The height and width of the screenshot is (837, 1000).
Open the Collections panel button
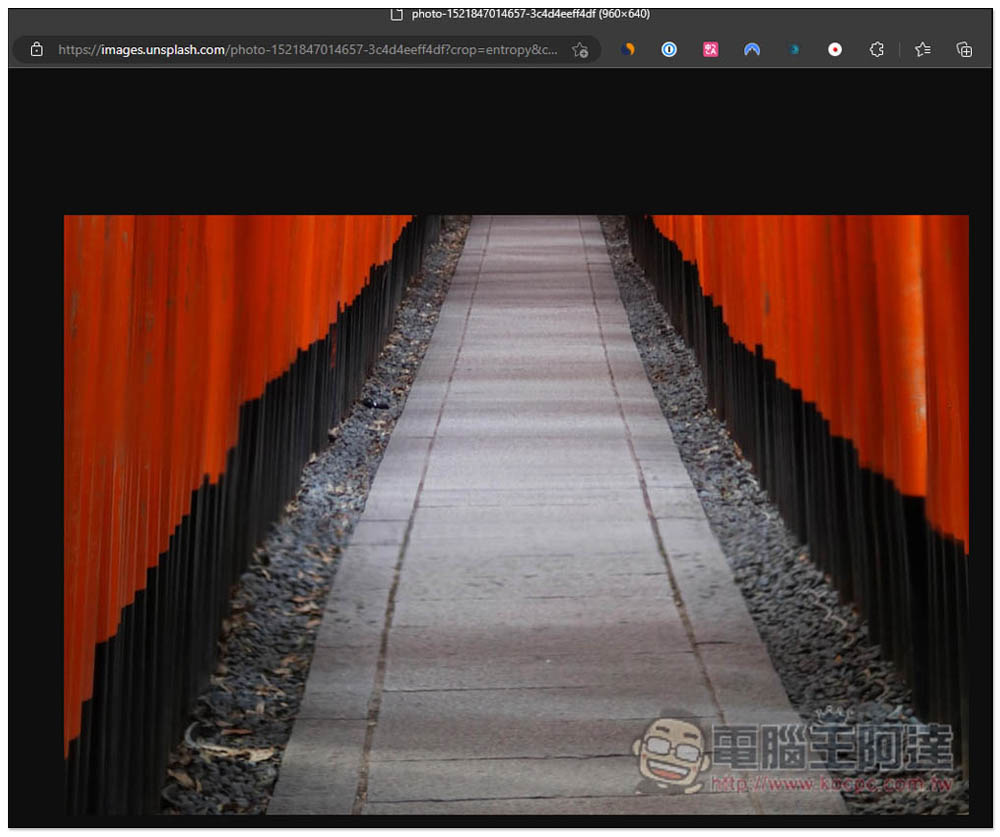[964, 49]
